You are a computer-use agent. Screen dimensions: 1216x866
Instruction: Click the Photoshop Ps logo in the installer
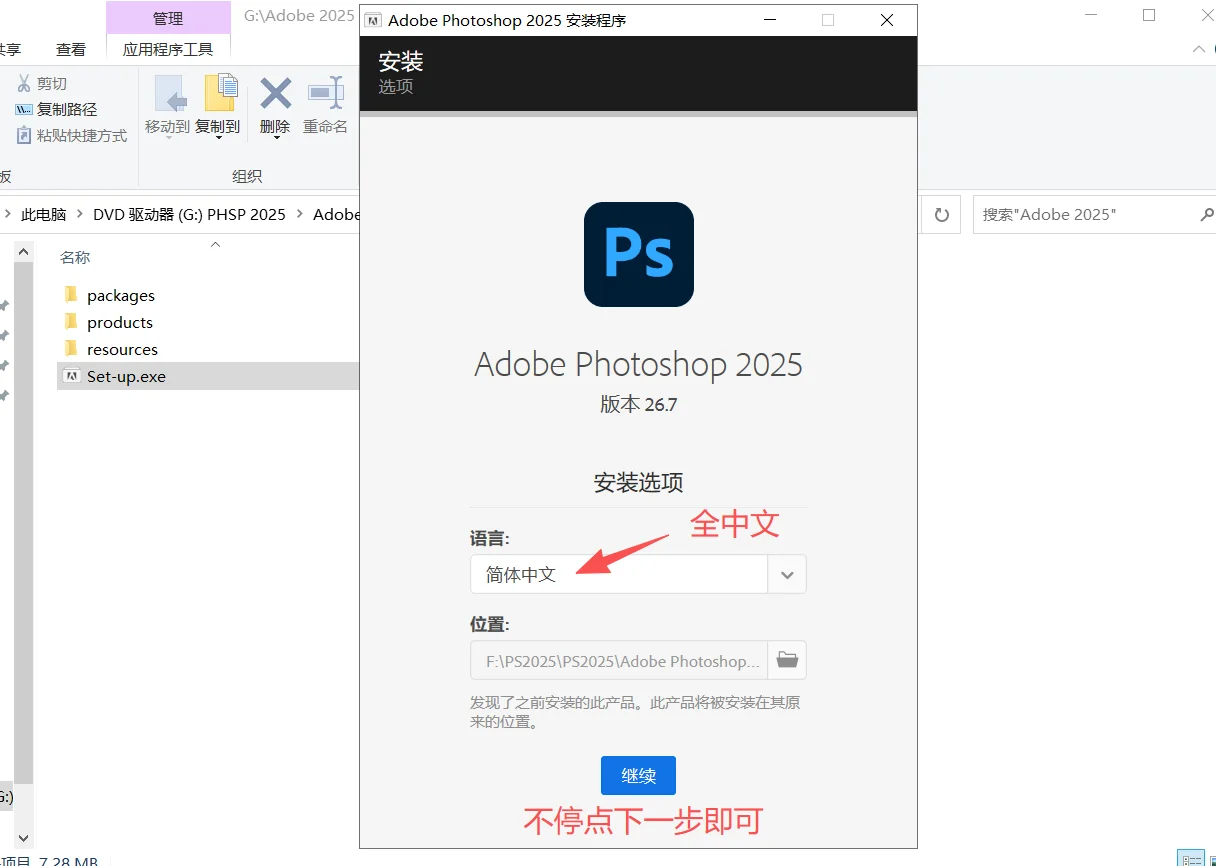(x=638, y=254)
